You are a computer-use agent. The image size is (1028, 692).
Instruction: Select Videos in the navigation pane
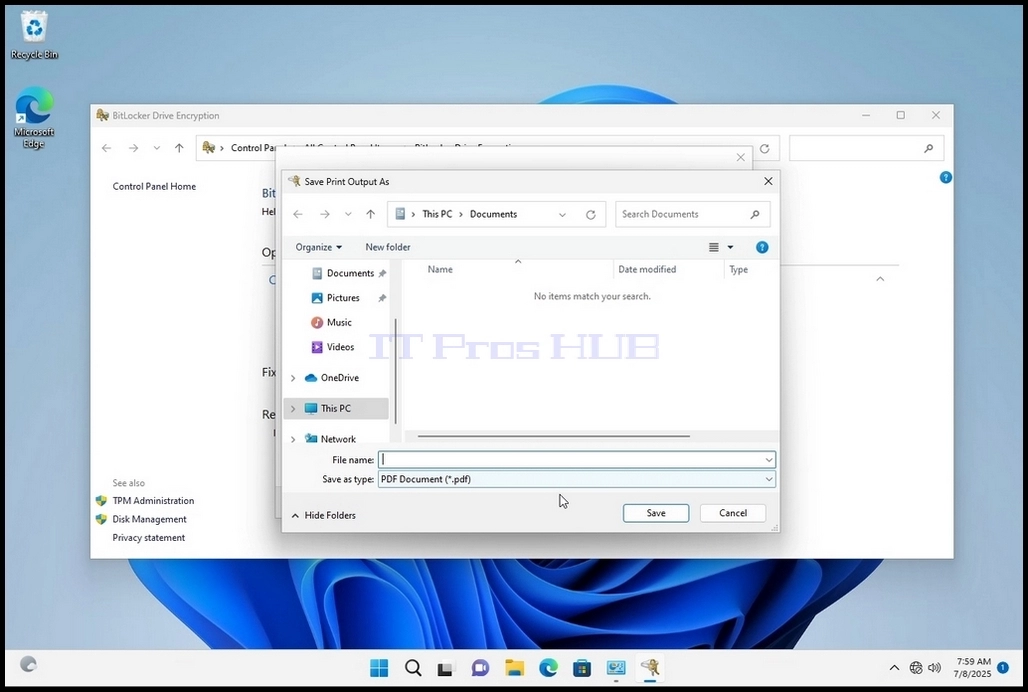[x=340, y=347]
